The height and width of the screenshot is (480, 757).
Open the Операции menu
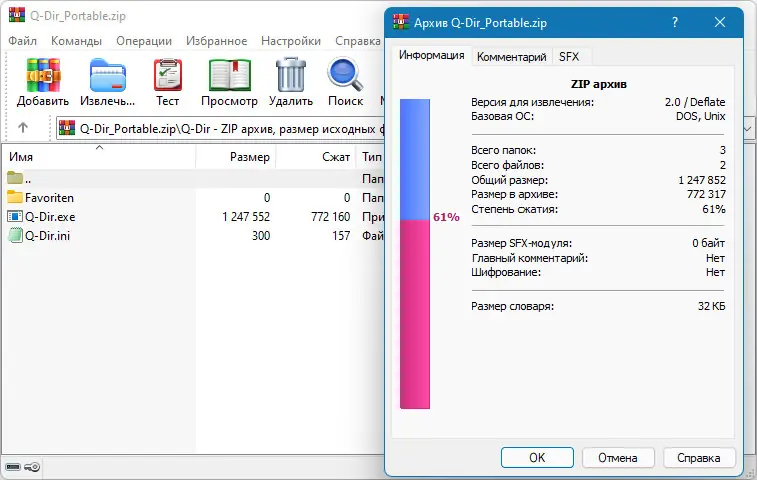tap(144, 41)
